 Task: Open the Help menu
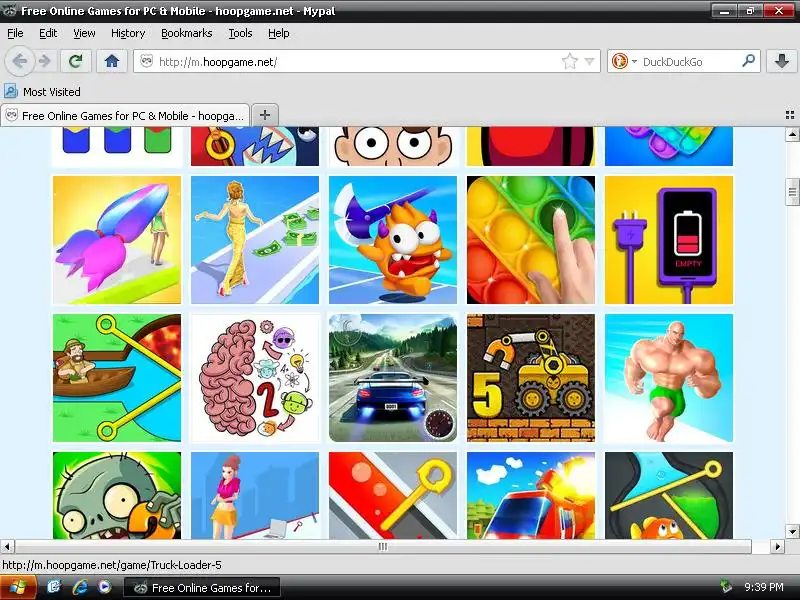[279, 33]
